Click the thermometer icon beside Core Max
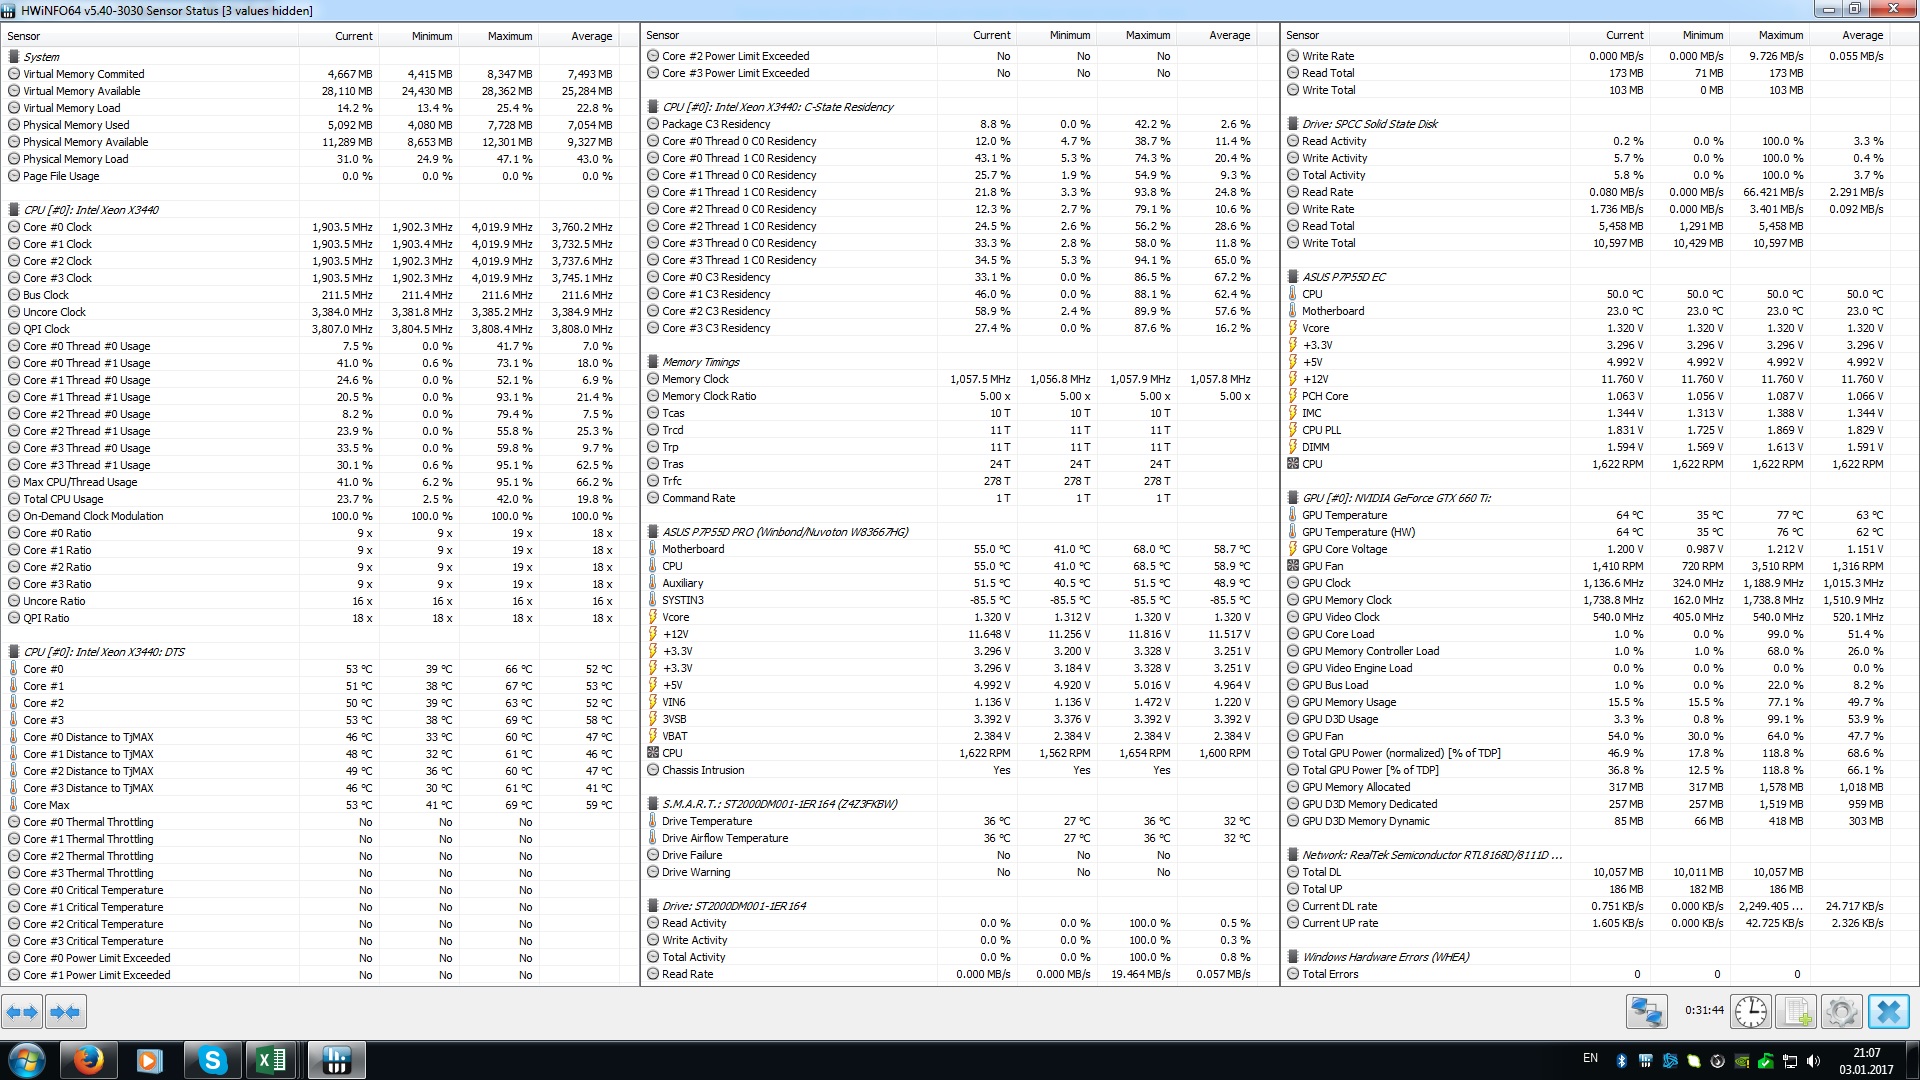Image resolution: width=1920 pixels, height=1080 pixels. point(14,805)
